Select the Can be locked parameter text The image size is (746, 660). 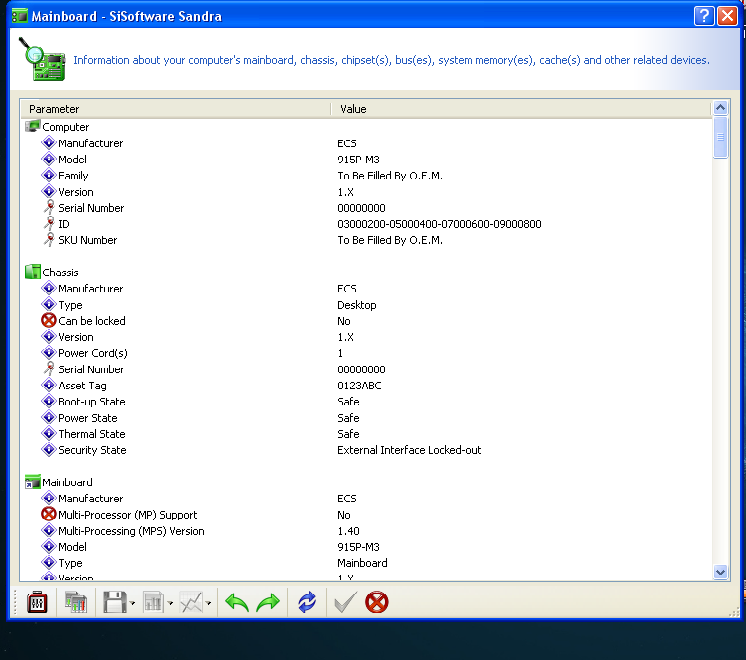pyautogui.click(x=92, y=321)
